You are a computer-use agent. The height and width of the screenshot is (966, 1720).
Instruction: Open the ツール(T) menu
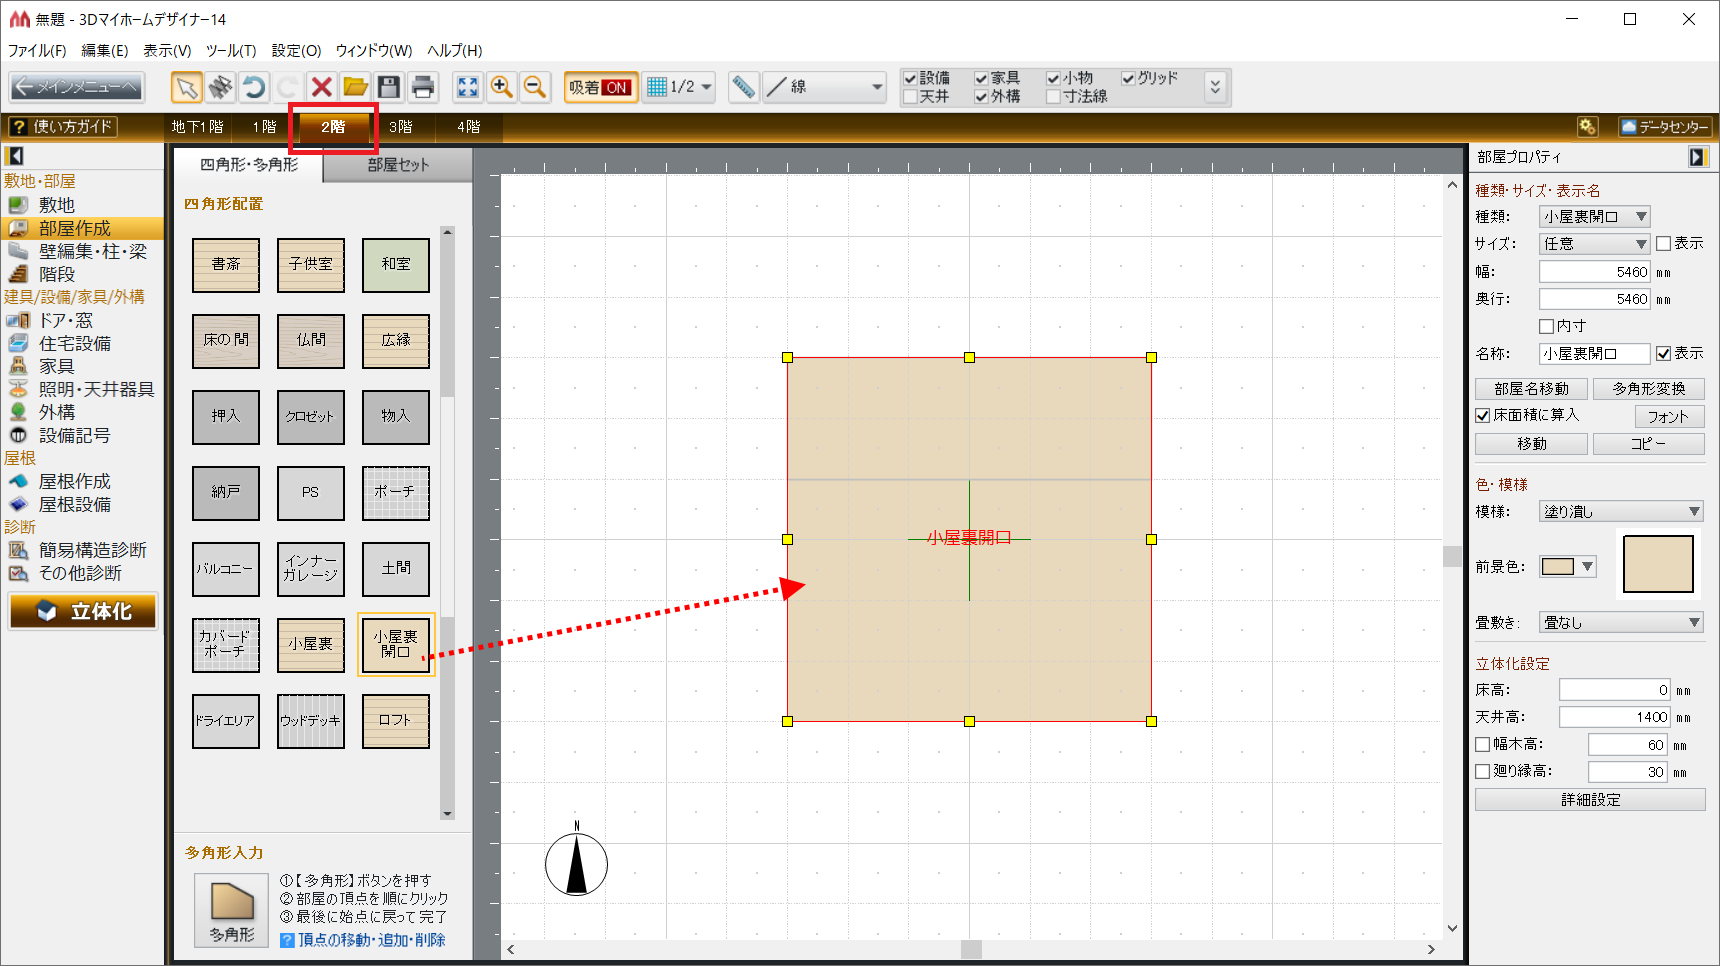pos(231,51)
